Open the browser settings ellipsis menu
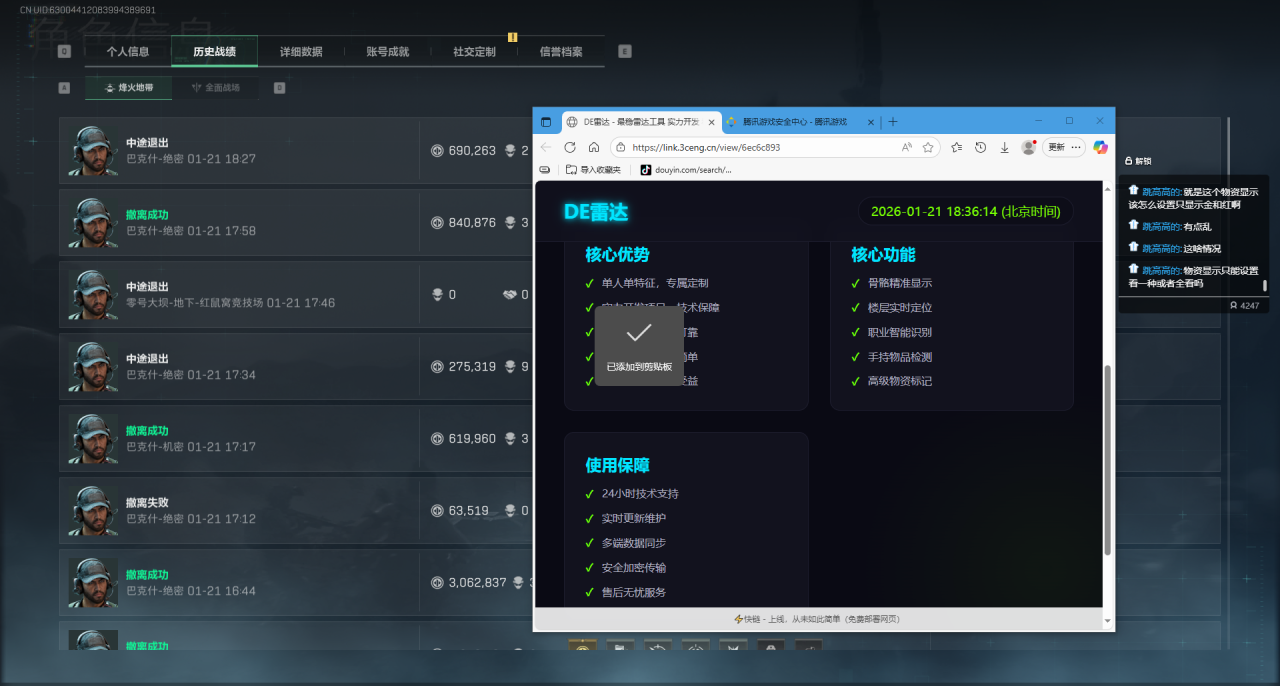1280x686 pixels. pyautogui.click(x=1076, y=147)
